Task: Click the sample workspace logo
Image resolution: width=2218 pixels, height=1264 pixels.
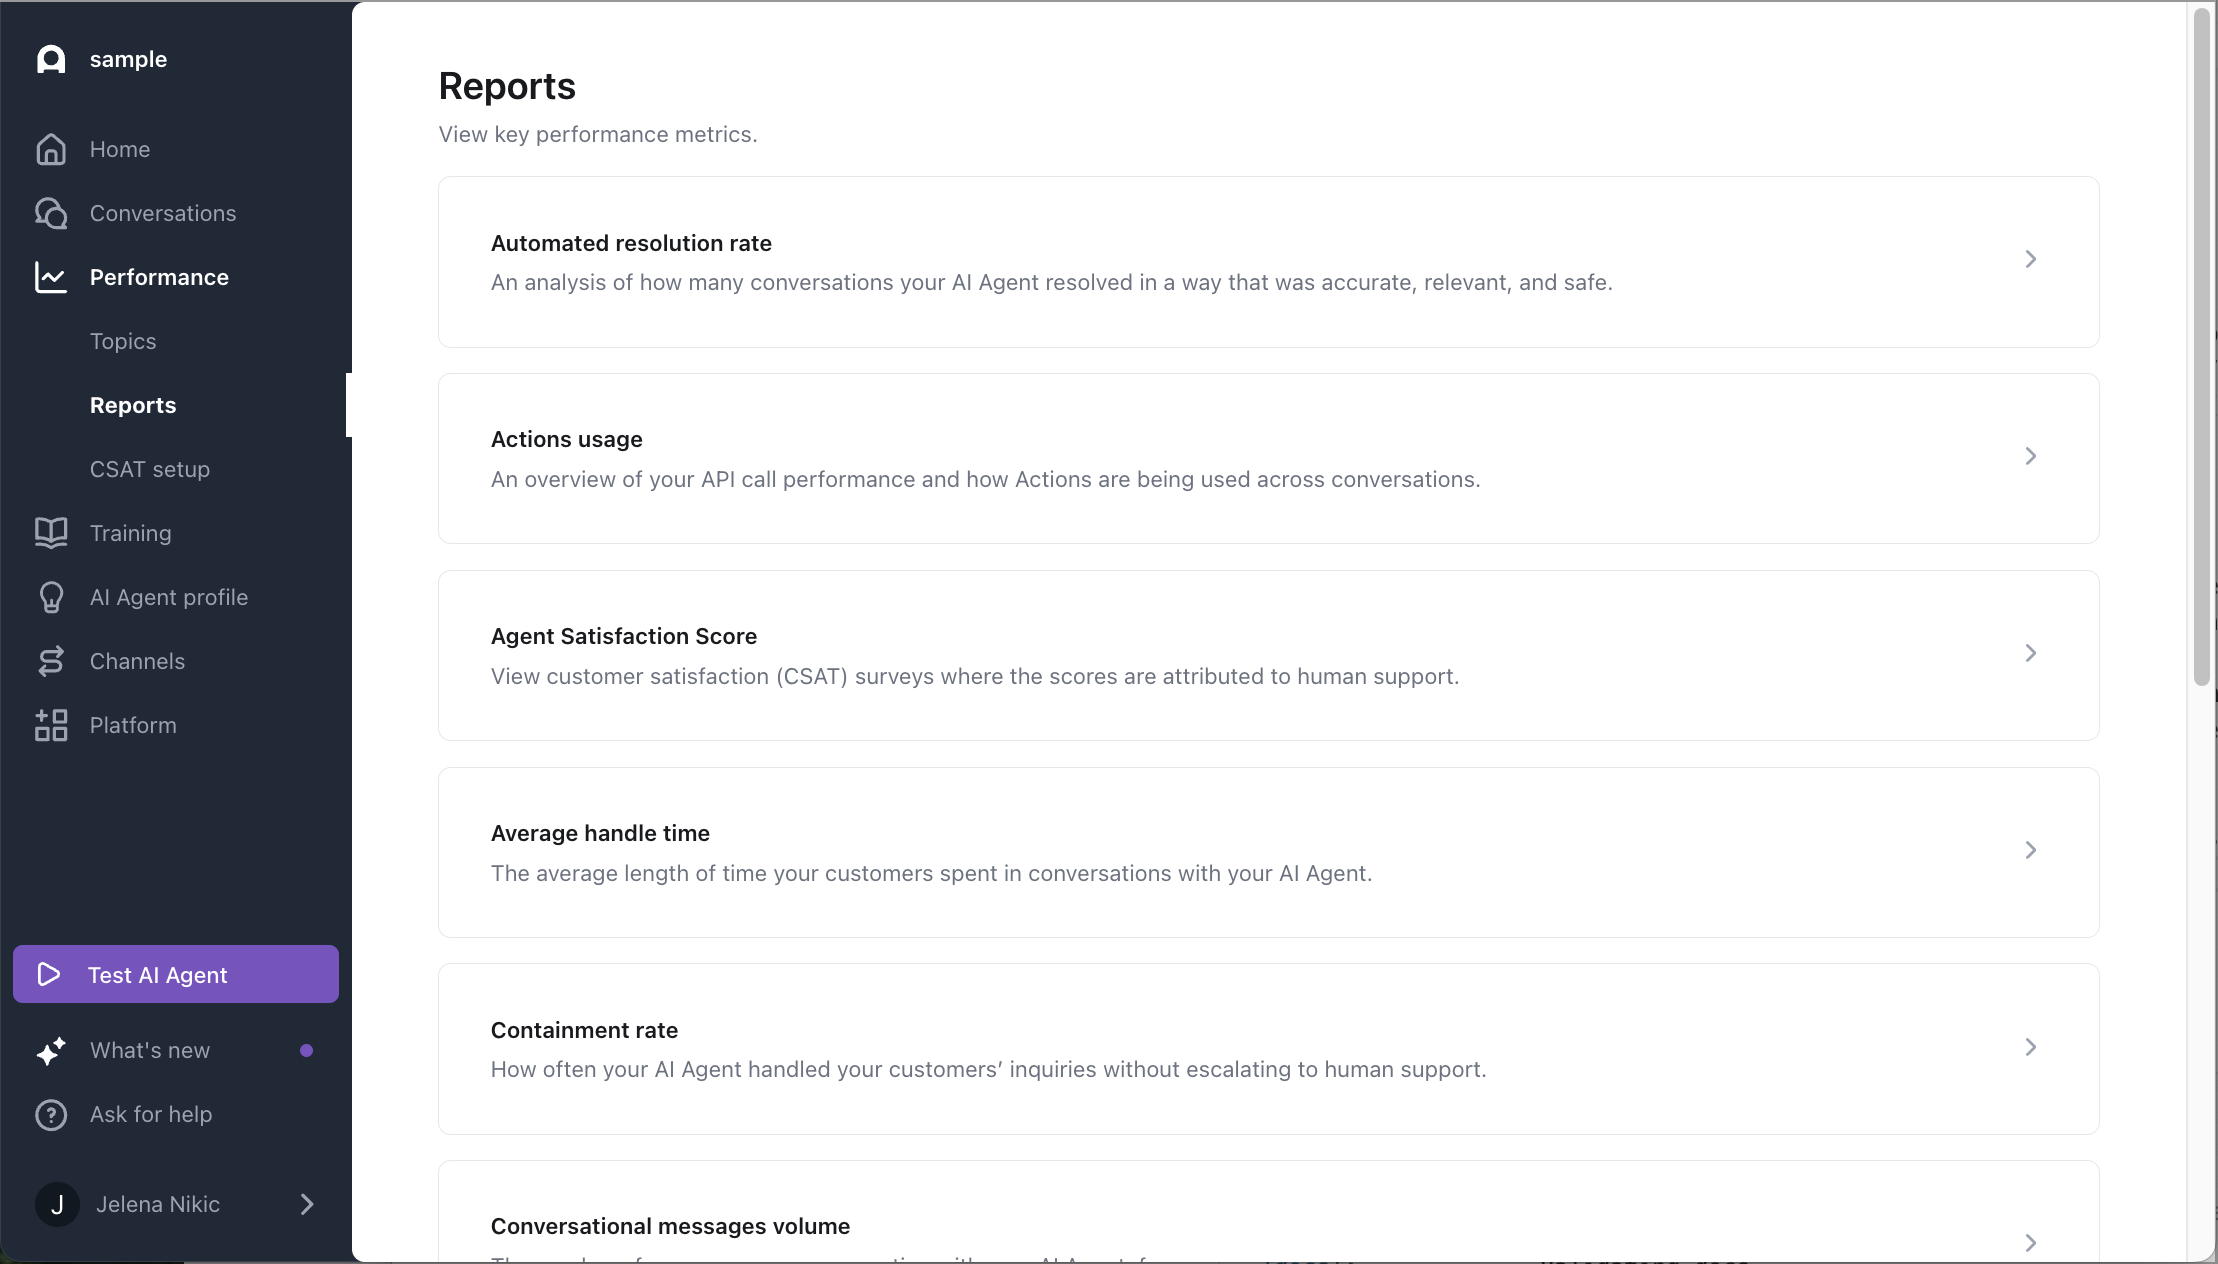Action: tap(51, 59)
